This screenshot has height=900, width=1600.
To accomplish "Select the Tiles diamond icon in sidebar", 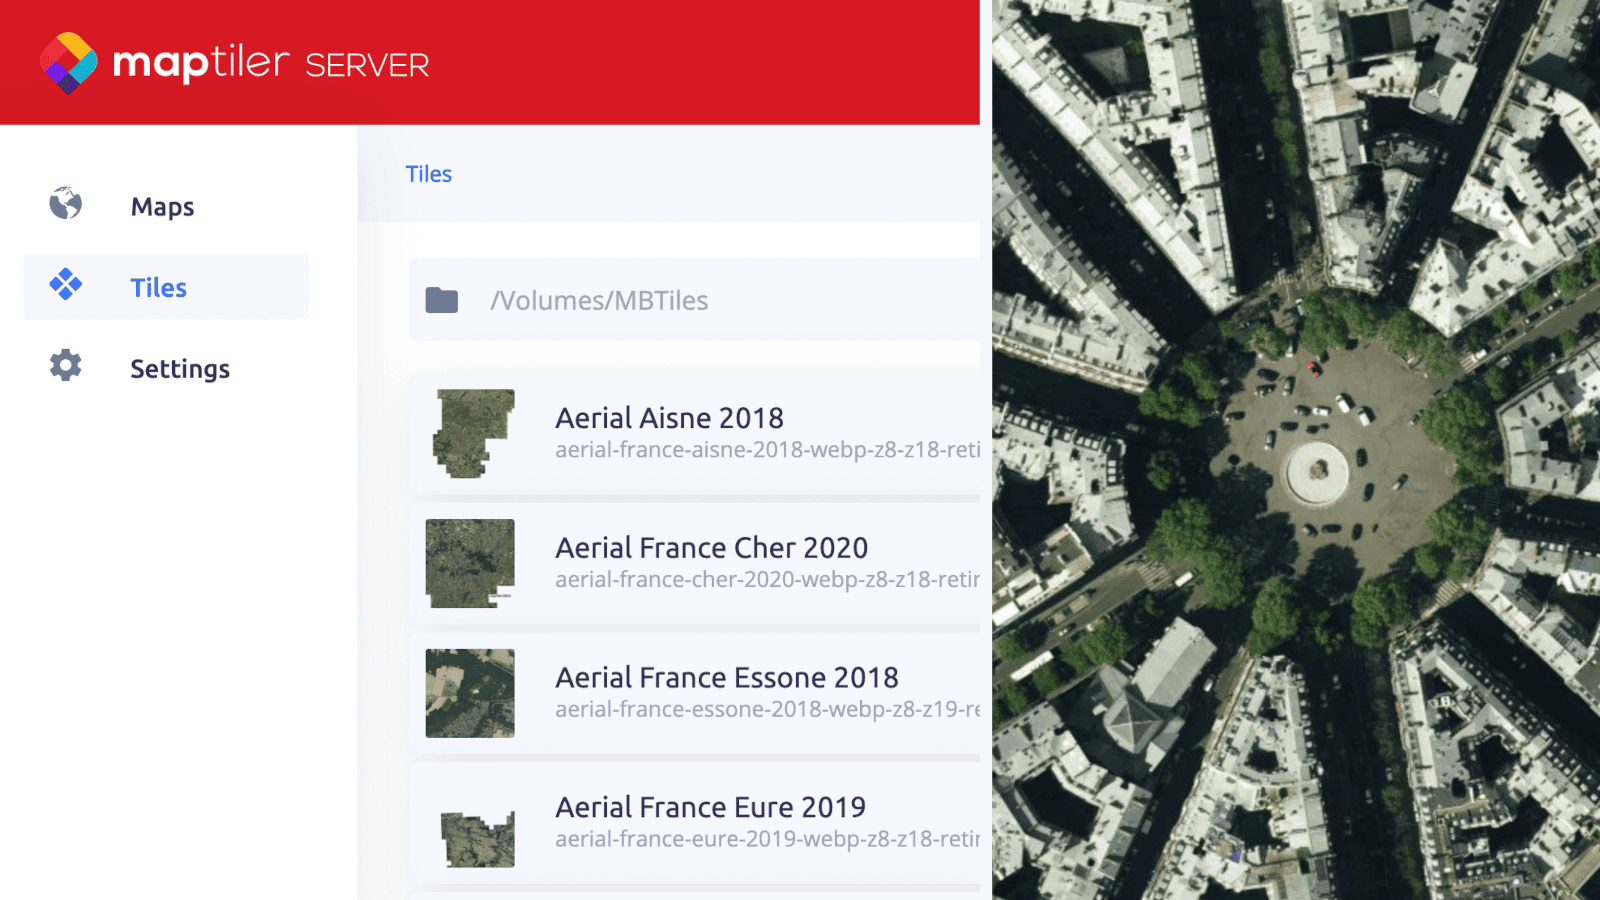I will point(66,287).
